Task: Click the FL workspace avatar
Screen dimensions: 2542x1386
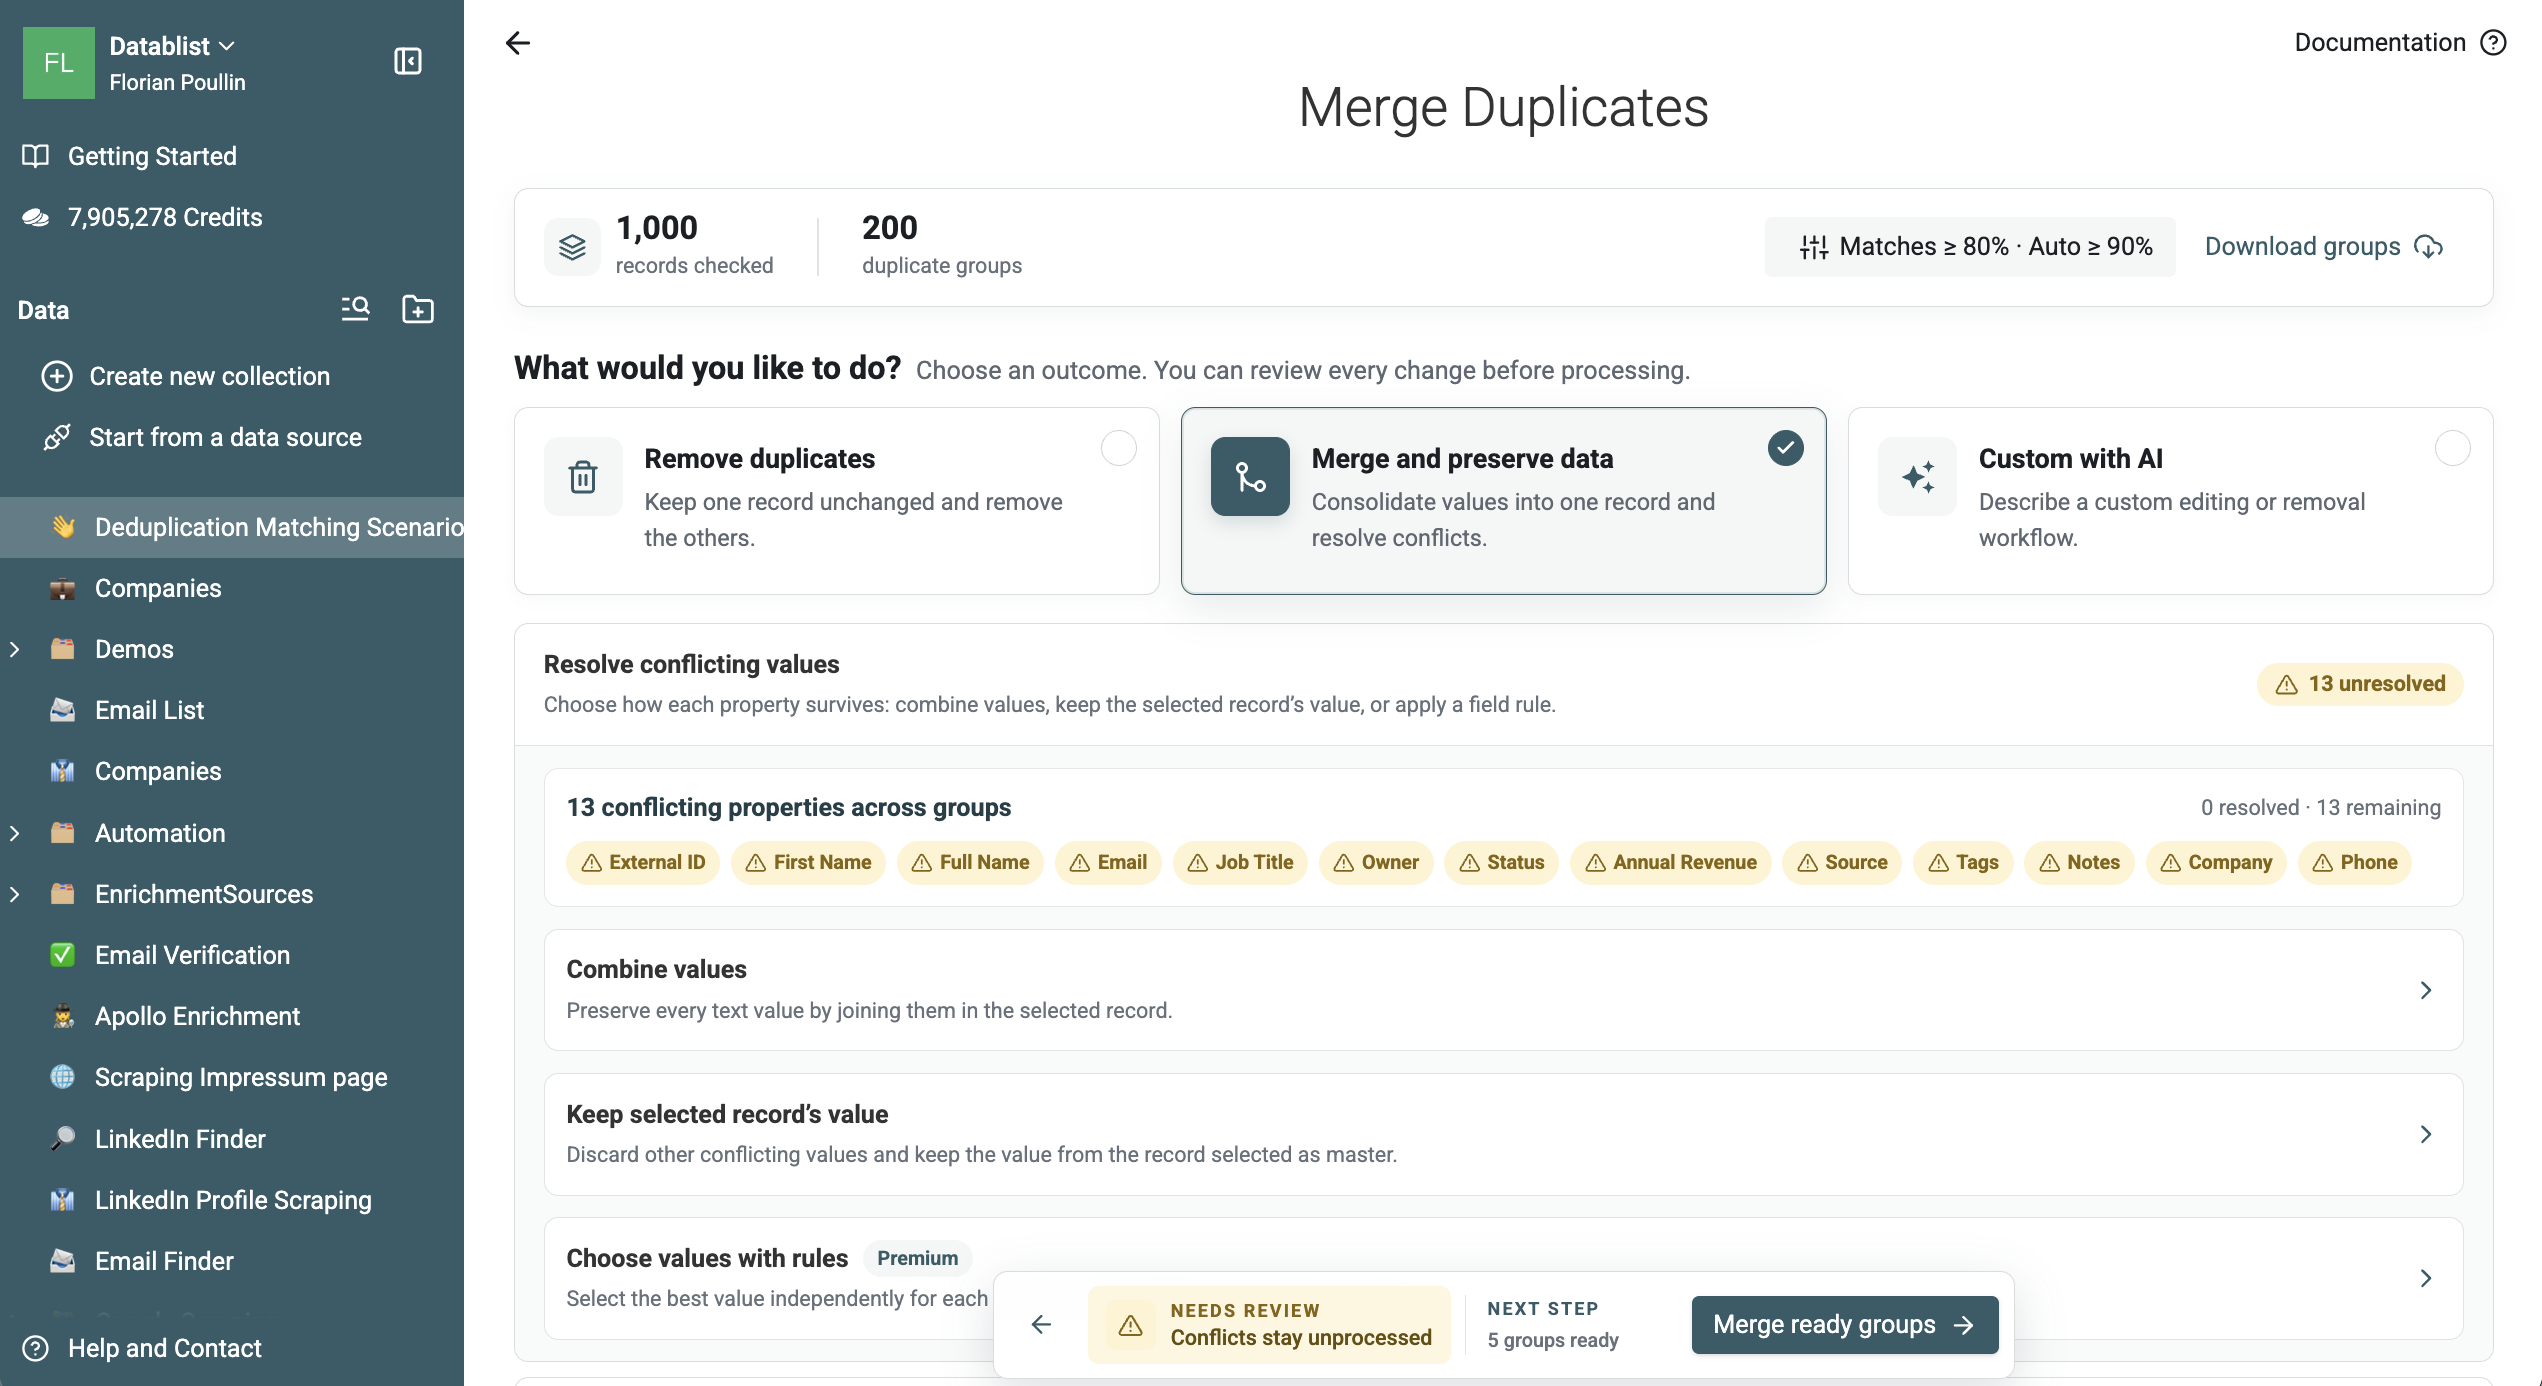Action: point(59,63)
